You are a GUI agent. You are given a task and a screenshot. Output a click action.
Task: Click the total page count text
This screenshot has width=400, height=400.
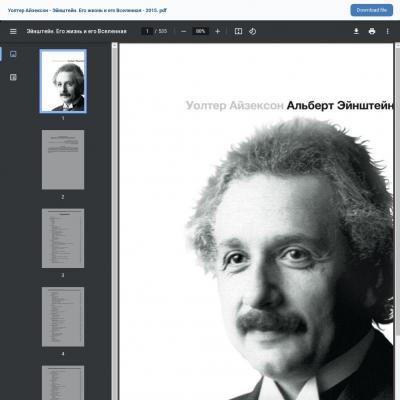pyautogui.click(x=161, y=31)
